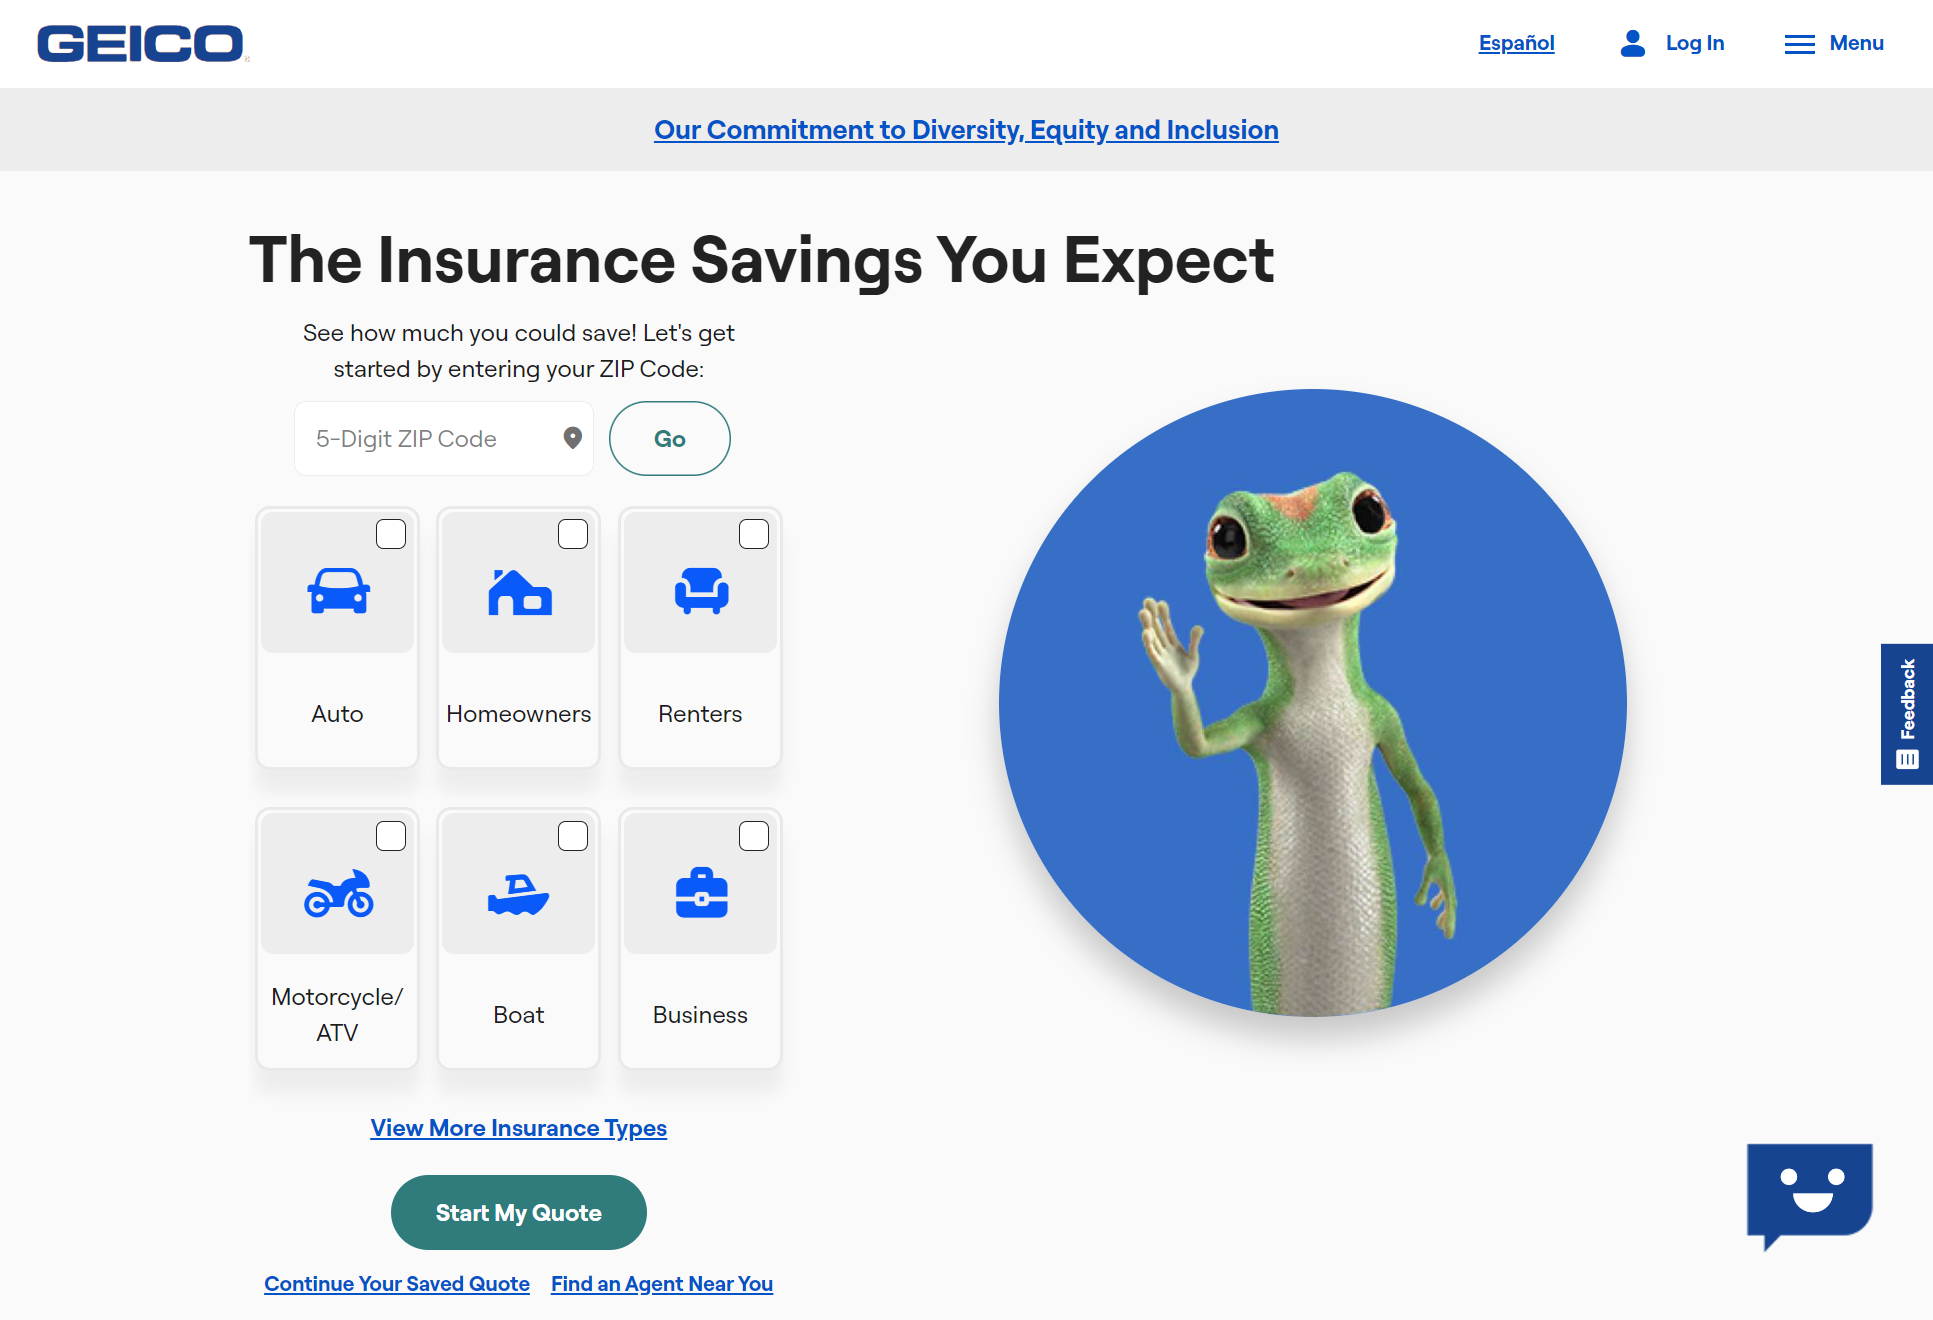1933x1320 pixels.
Task: Click the Start My Quote button
Action: tap(519, 1211)
